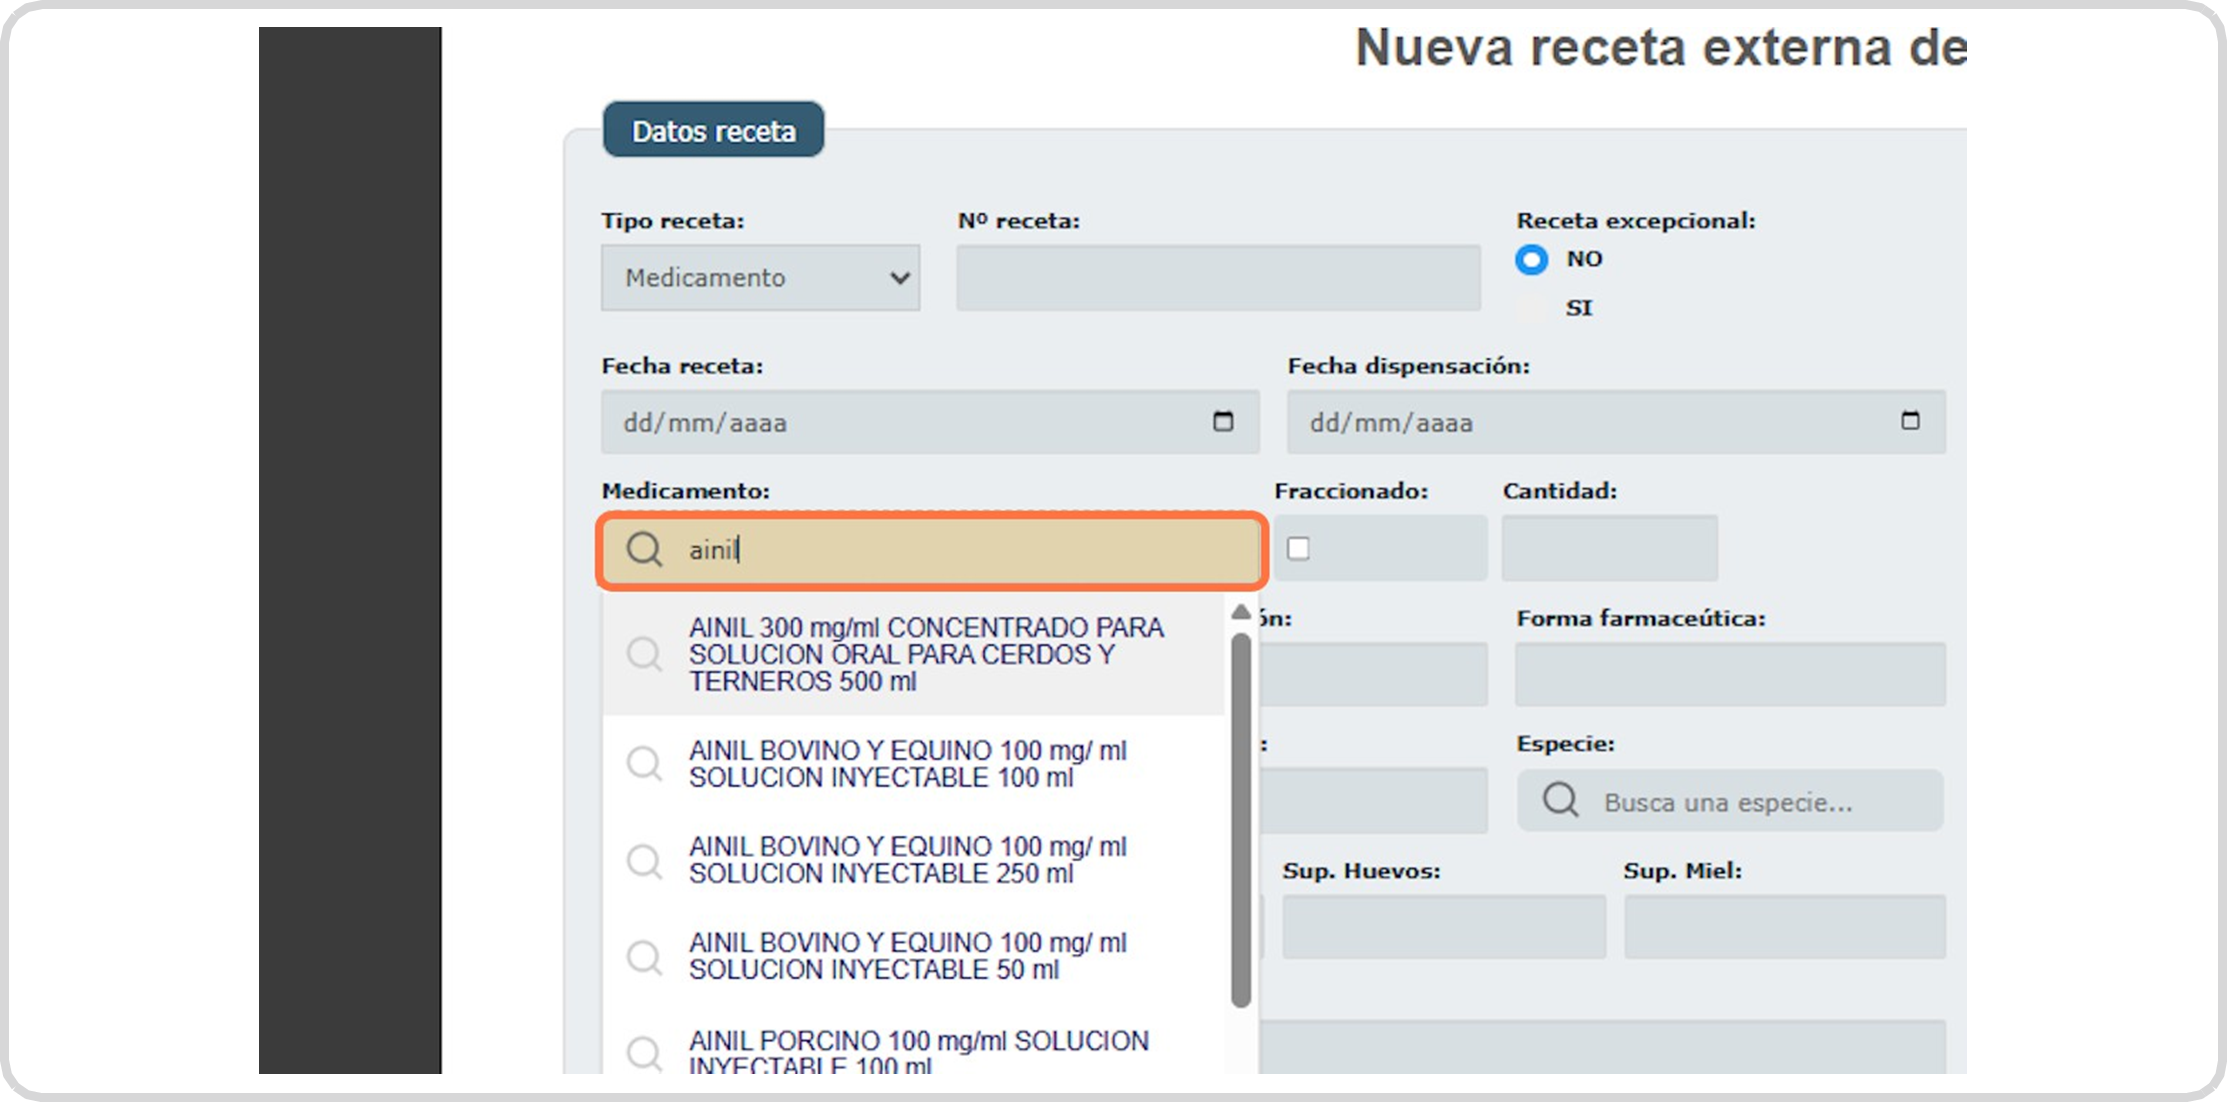Screen dimensions: 2227x1102
Task: Switch to the Datos receta tab
Action: point(713,131)
